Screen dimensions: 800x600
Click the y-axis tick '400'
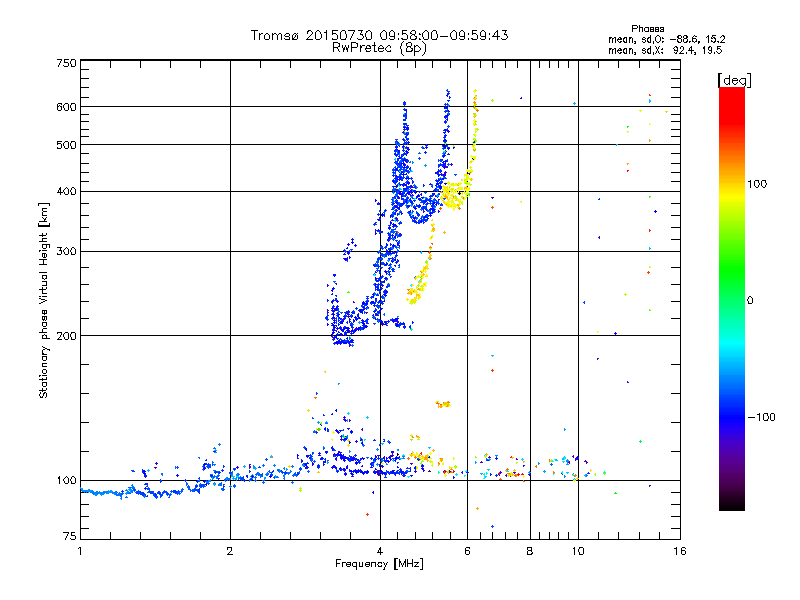click(66, 191)
